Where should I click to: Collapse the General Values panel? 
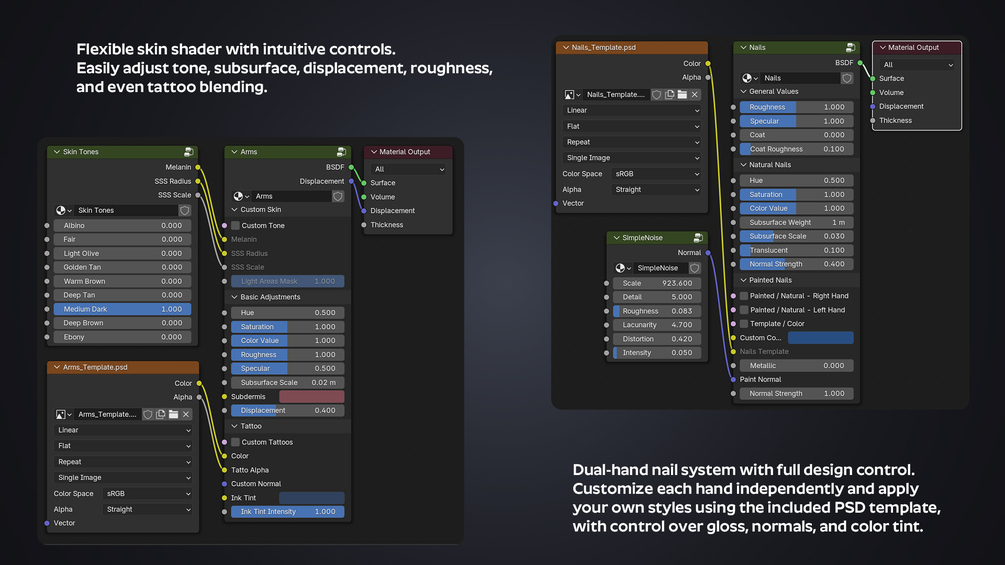pos(743,92)
